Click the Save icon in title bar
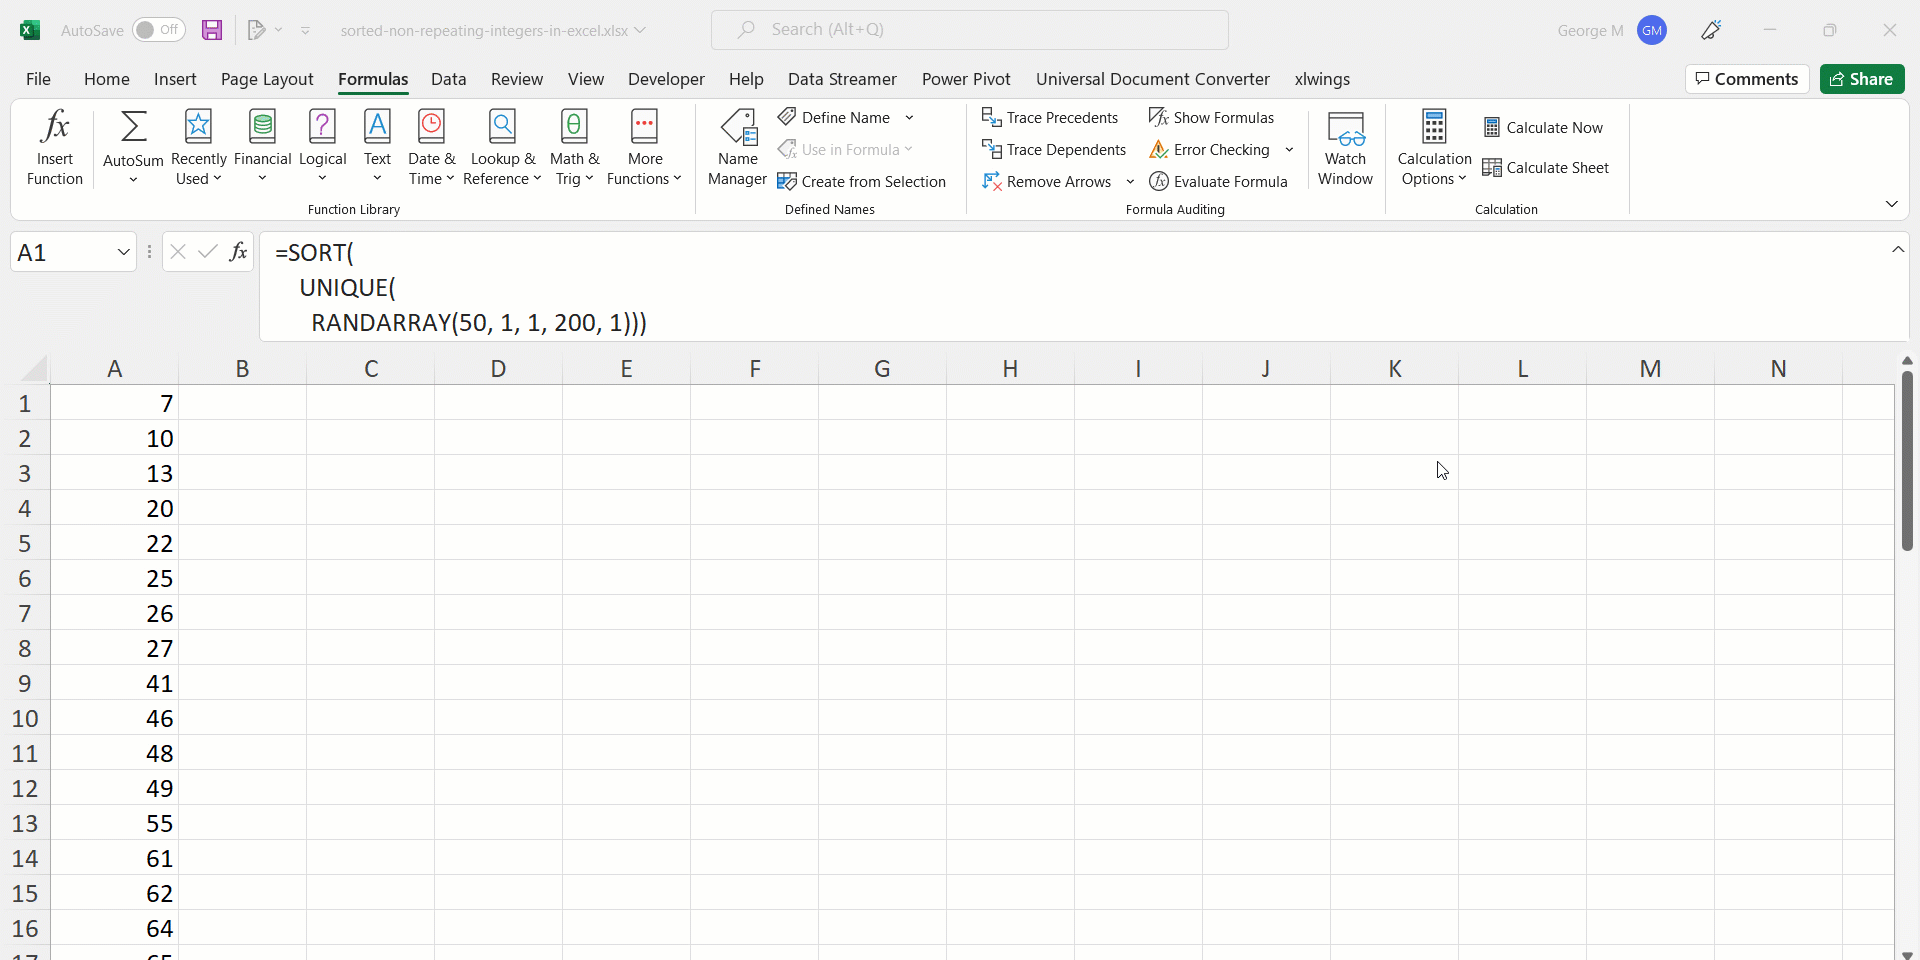This screenshot has width=1920, height=960. click(212, 30)
